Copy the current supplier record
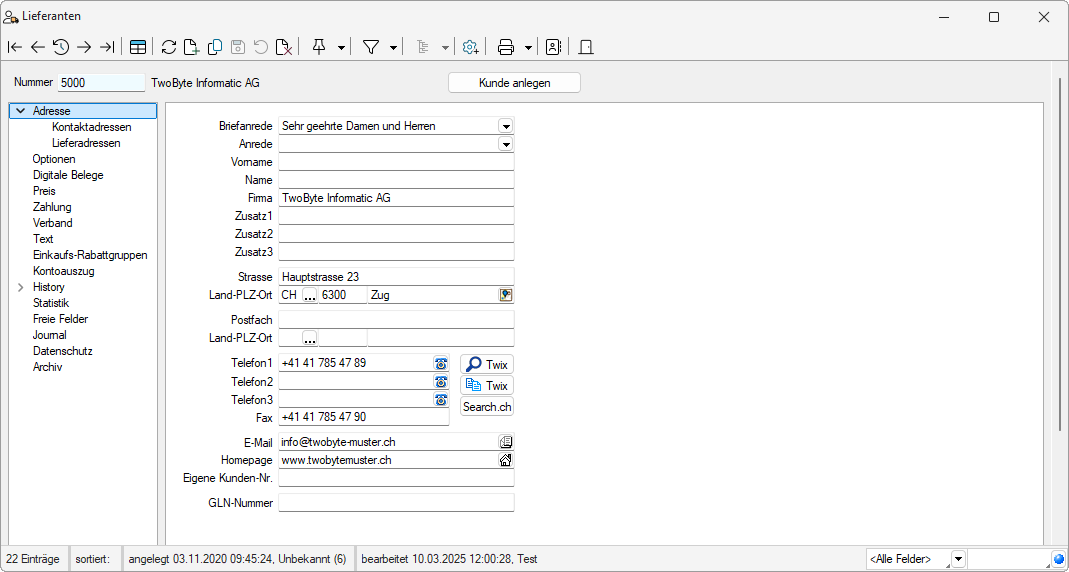Image resolution: width=1069 pixels, height=572 pixels. [x=215, y=47]
